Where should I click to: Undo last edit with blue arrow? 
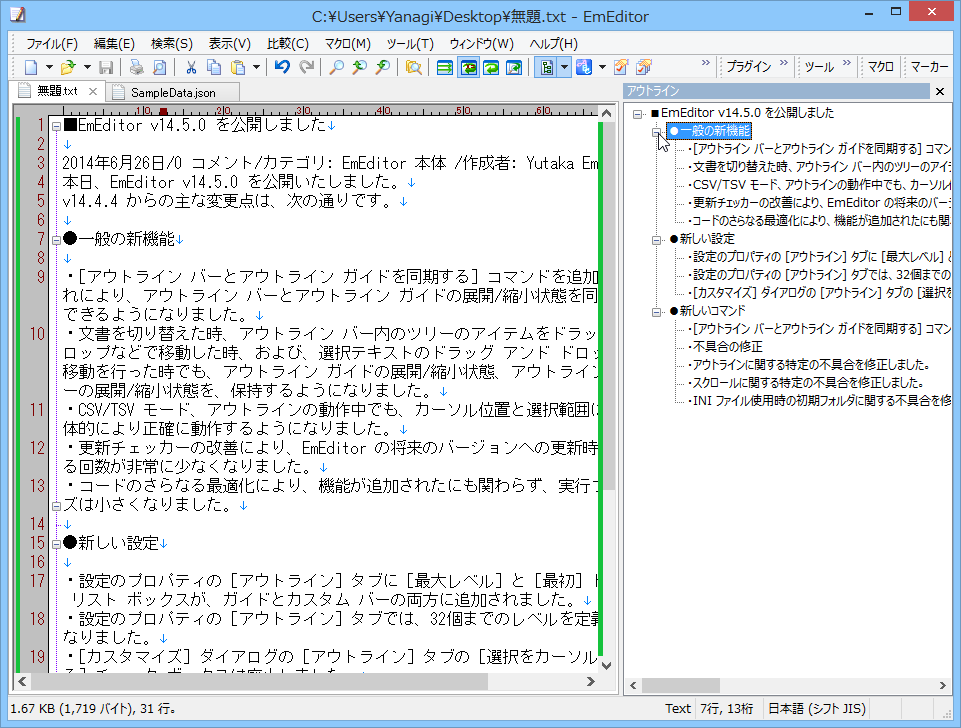tap(282, 67)
